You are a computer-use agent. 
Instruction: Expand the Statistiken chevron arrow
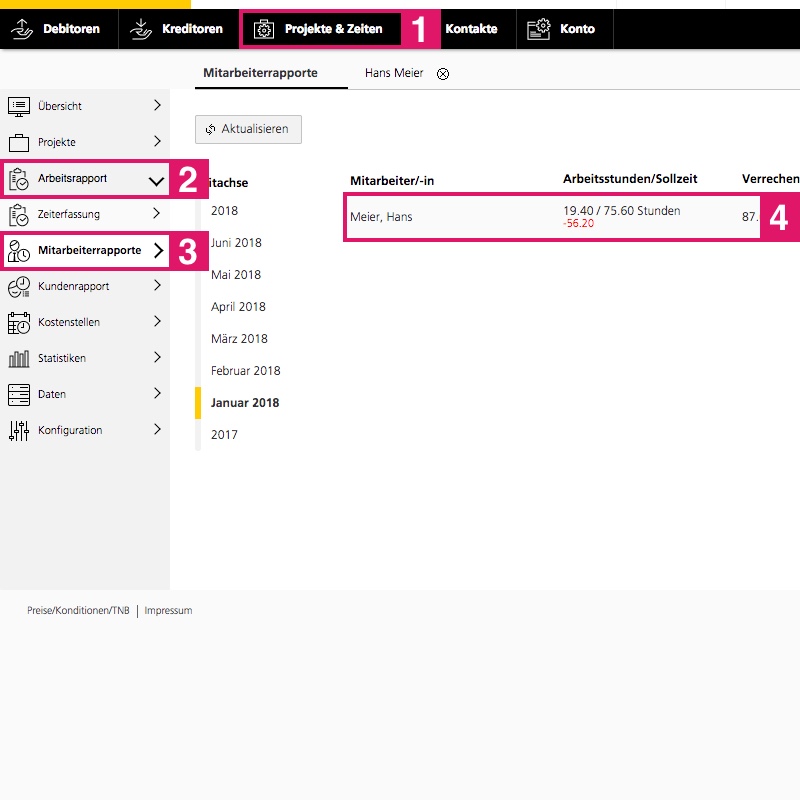[157, 358]
